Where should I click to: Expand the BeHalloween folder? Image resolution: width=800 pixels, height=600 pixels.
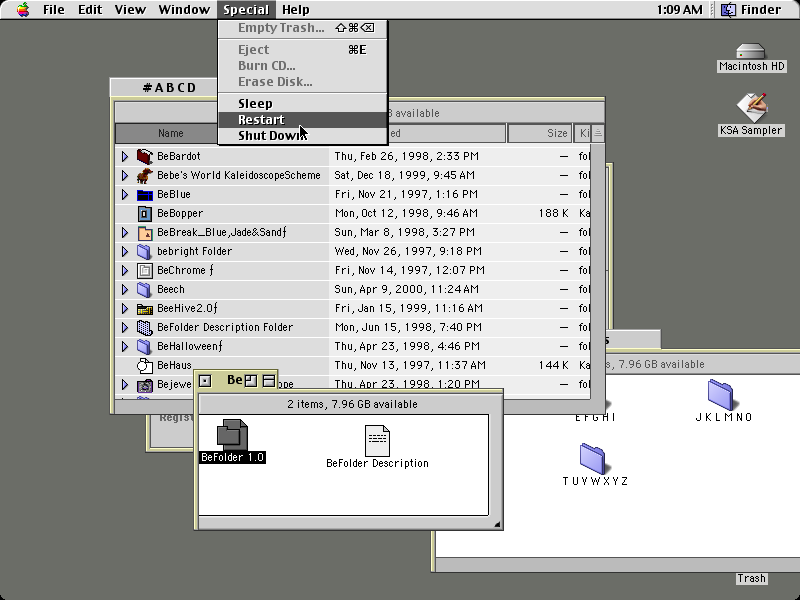[x=124, y=346]
